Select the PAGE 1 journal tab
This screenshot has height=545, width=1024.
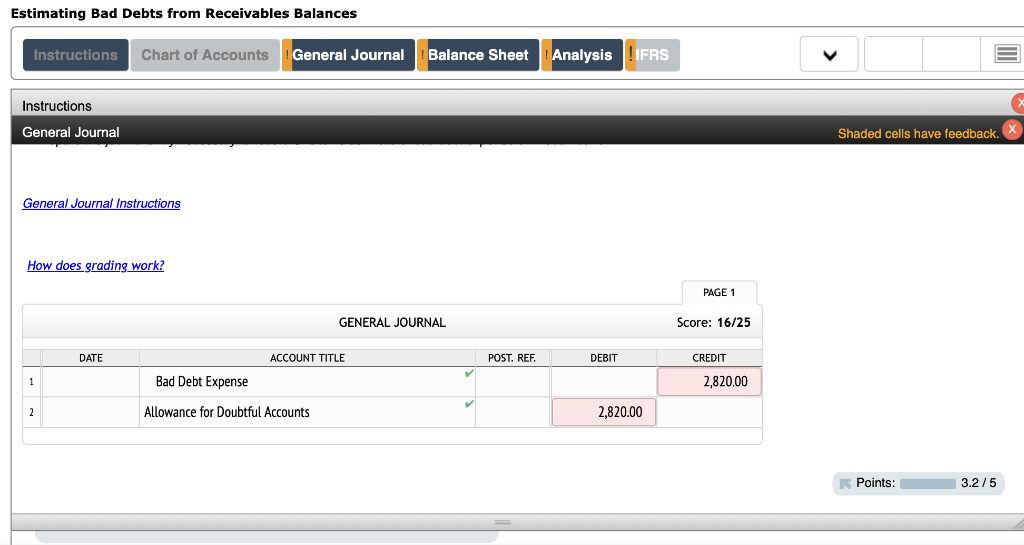(x=719, y=292)
